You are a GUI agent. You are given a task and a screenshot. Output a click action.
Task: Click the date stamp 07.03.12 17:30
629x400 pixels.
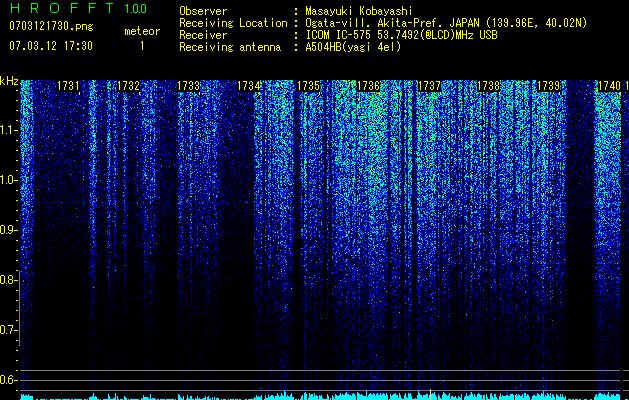tap(51, 46)
